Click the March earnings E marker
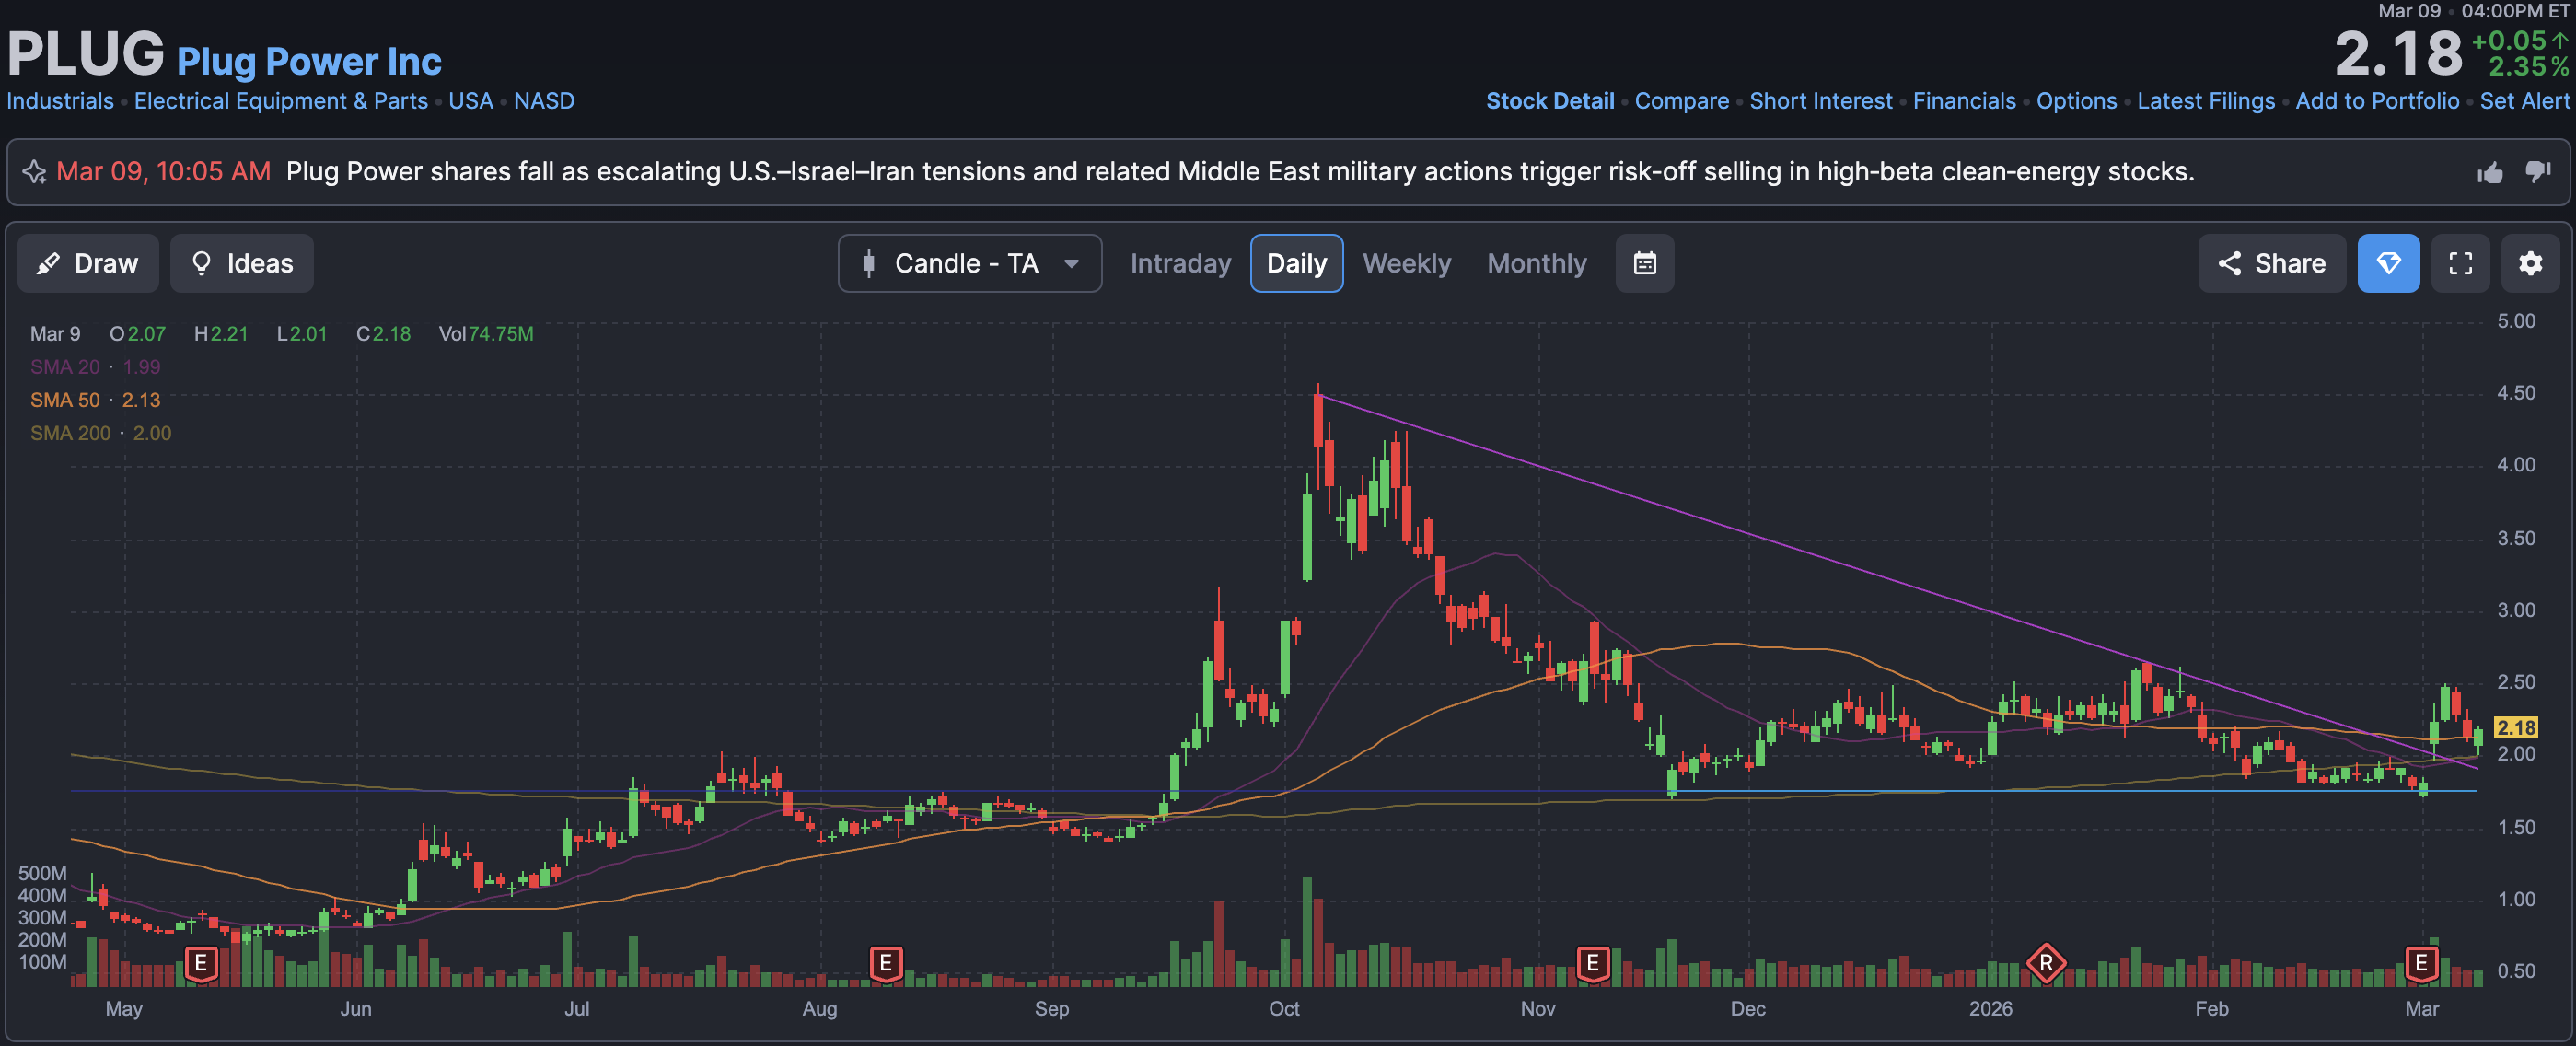Screen dimensions: 2576x1046 tap(2421, 963)
